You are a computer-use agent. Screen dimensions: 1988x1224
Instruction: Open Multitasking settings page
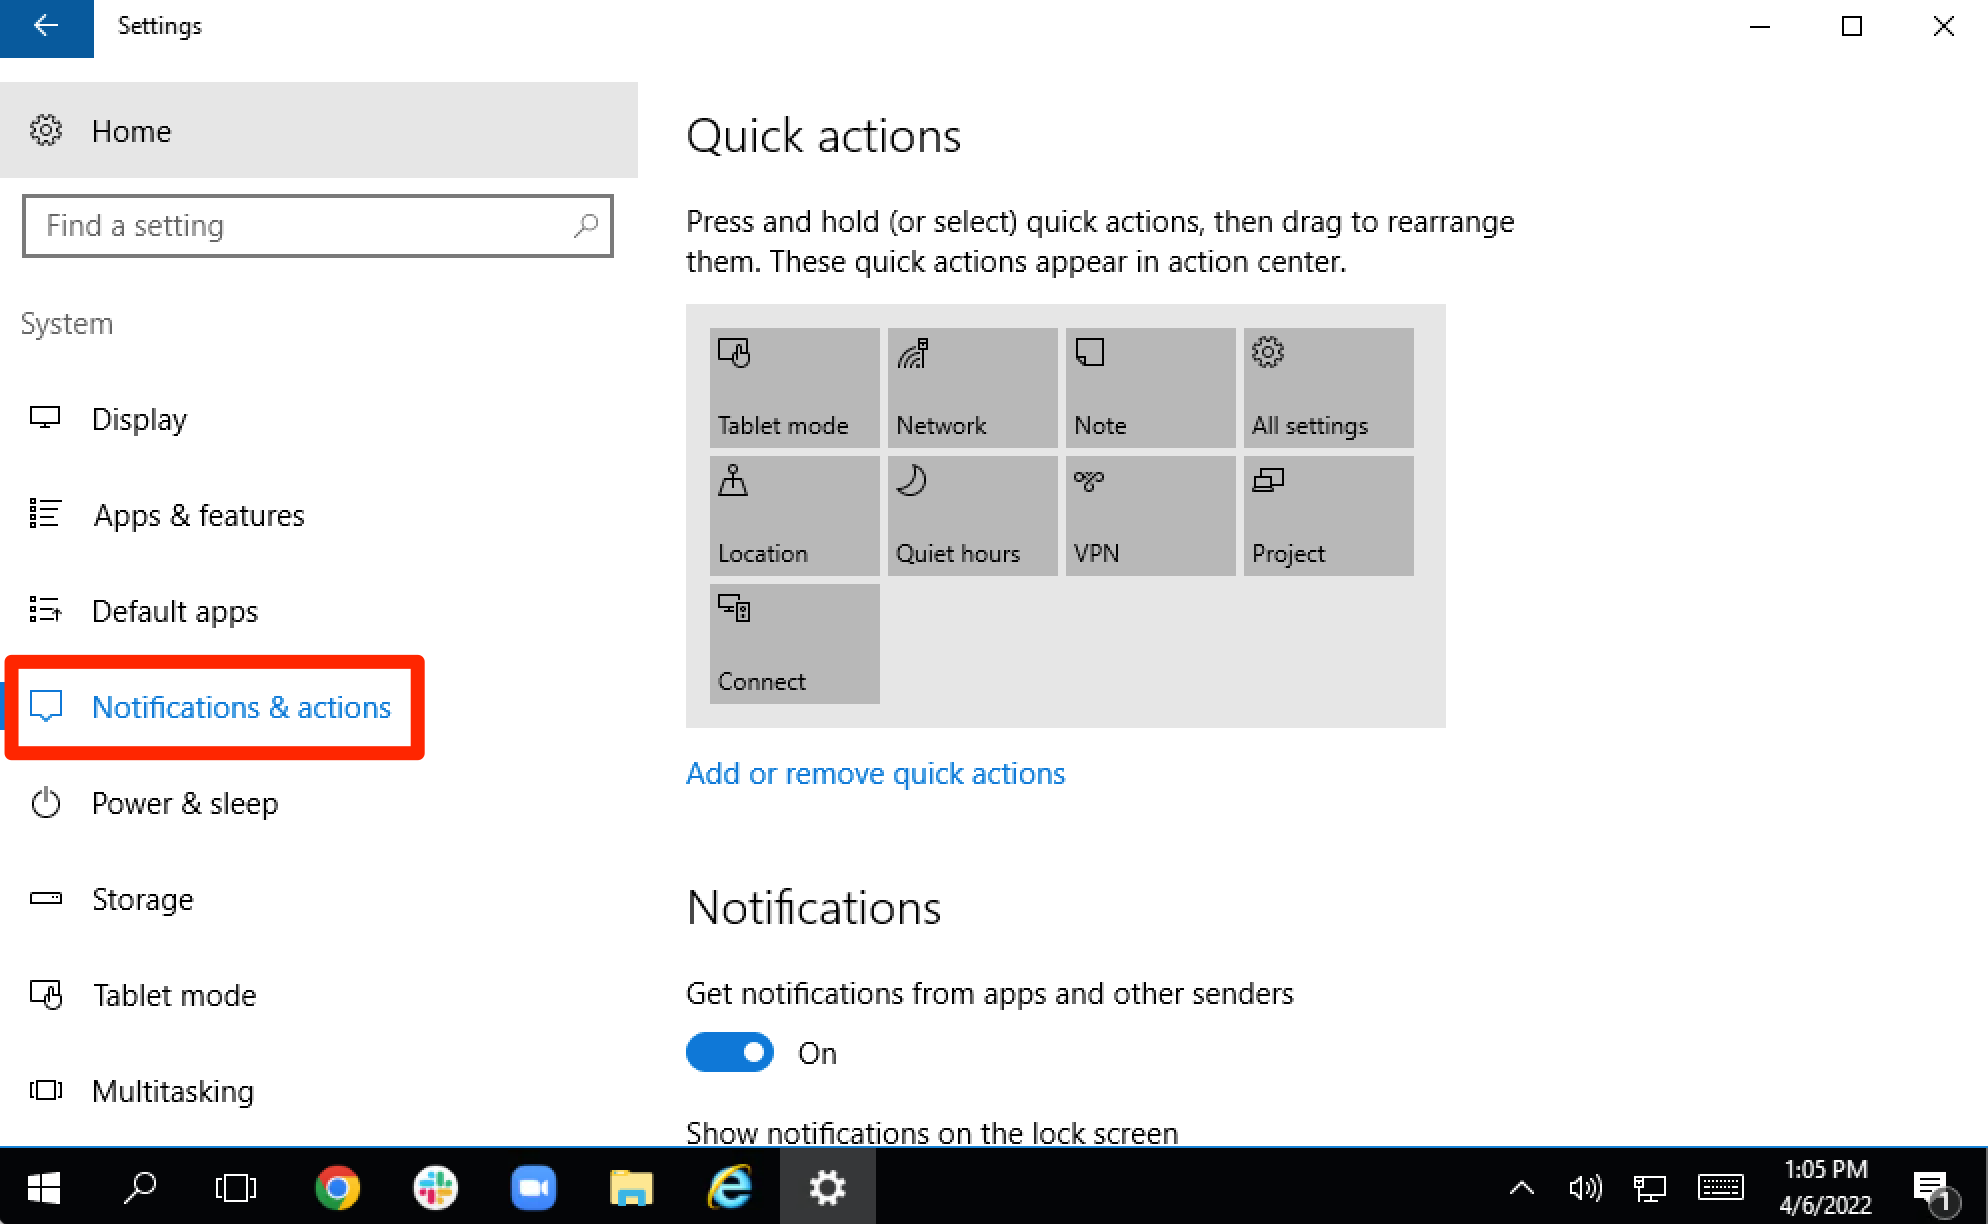tap(318, 1091)
